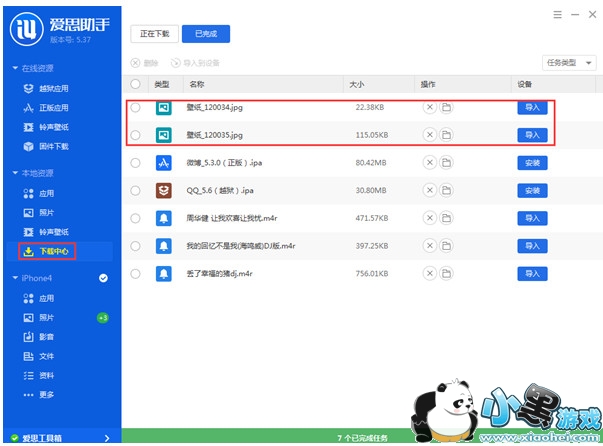The height and width of the screenshot is (446, 603).
Task: Open folder for 壁纸_120034.jpg
Action: click(446, 107)
